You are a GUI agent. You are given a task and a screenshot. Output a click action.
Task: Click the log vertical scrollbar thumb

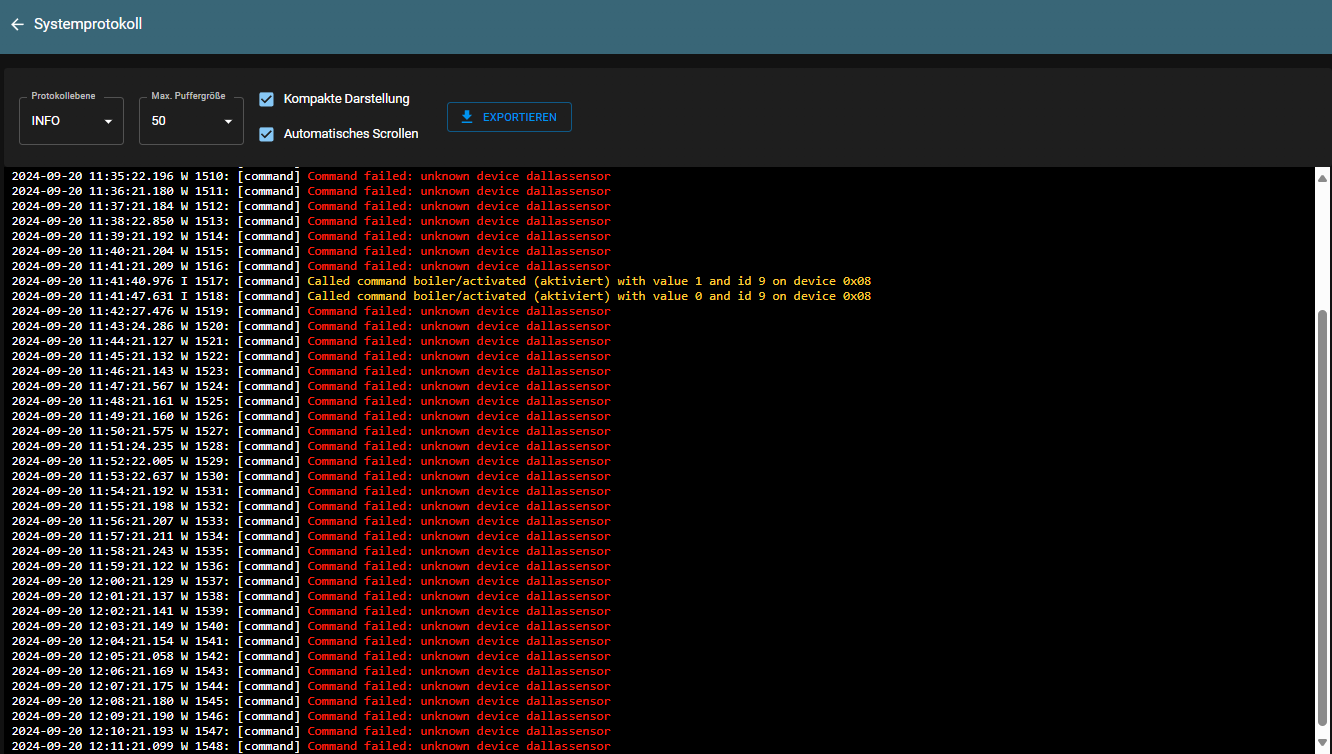1323,517
